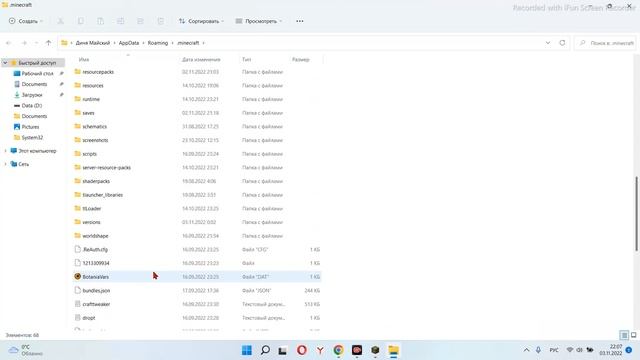Screen dimensions: 640x360
Task: Sort by the Тип column header
Action: tap(246, 60)
